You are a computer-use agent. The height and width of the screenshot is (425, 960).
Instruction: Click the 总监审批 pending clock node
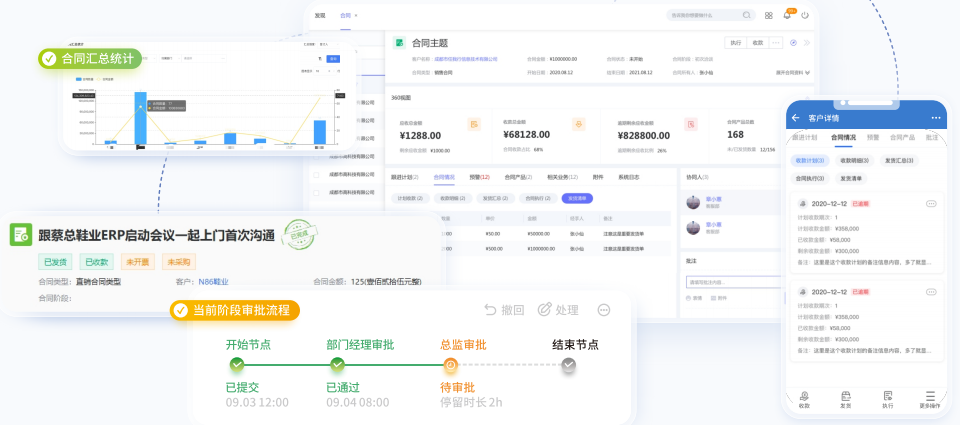451,366
